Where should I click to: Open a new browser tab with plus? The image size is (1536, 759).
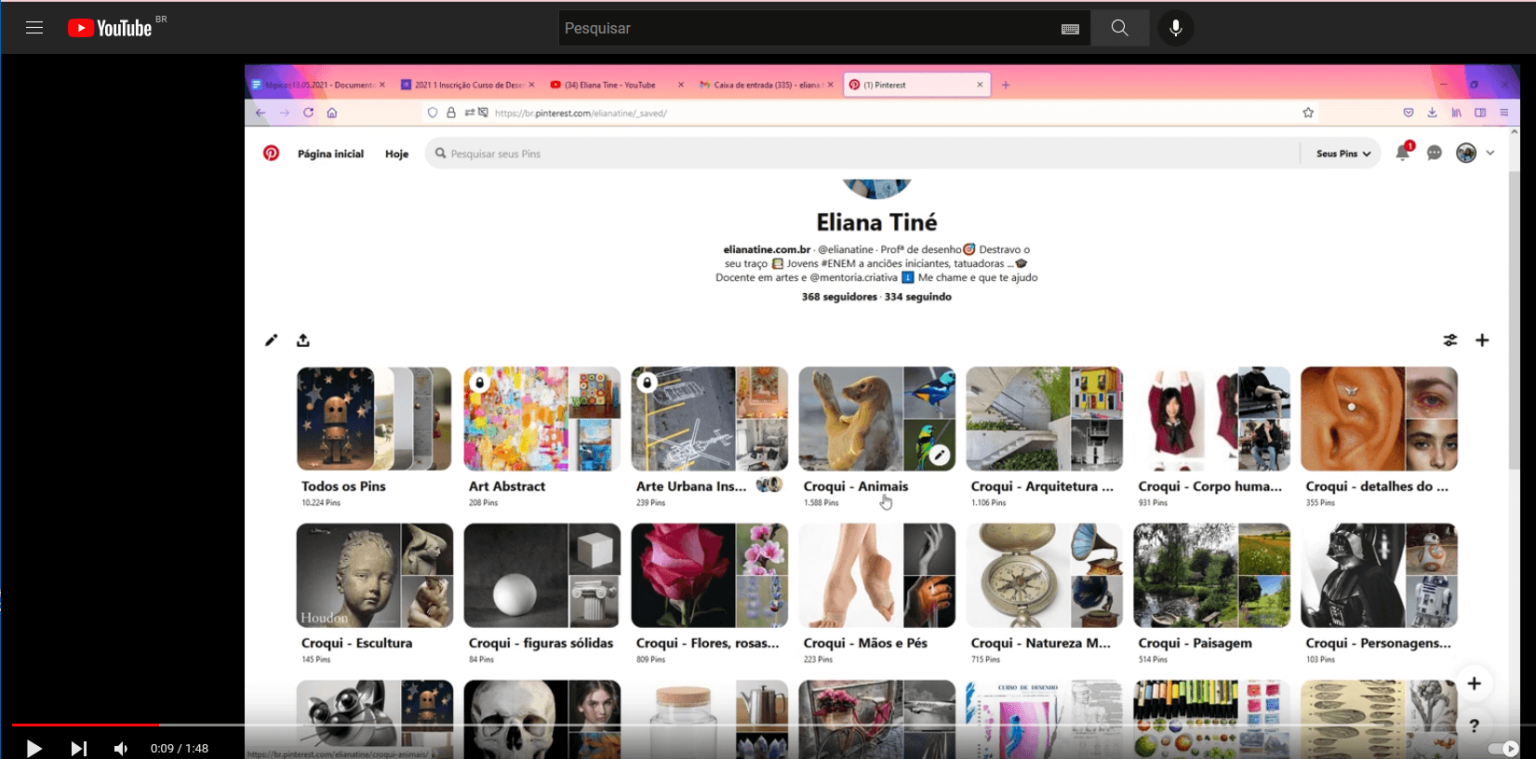(1006, 85)
